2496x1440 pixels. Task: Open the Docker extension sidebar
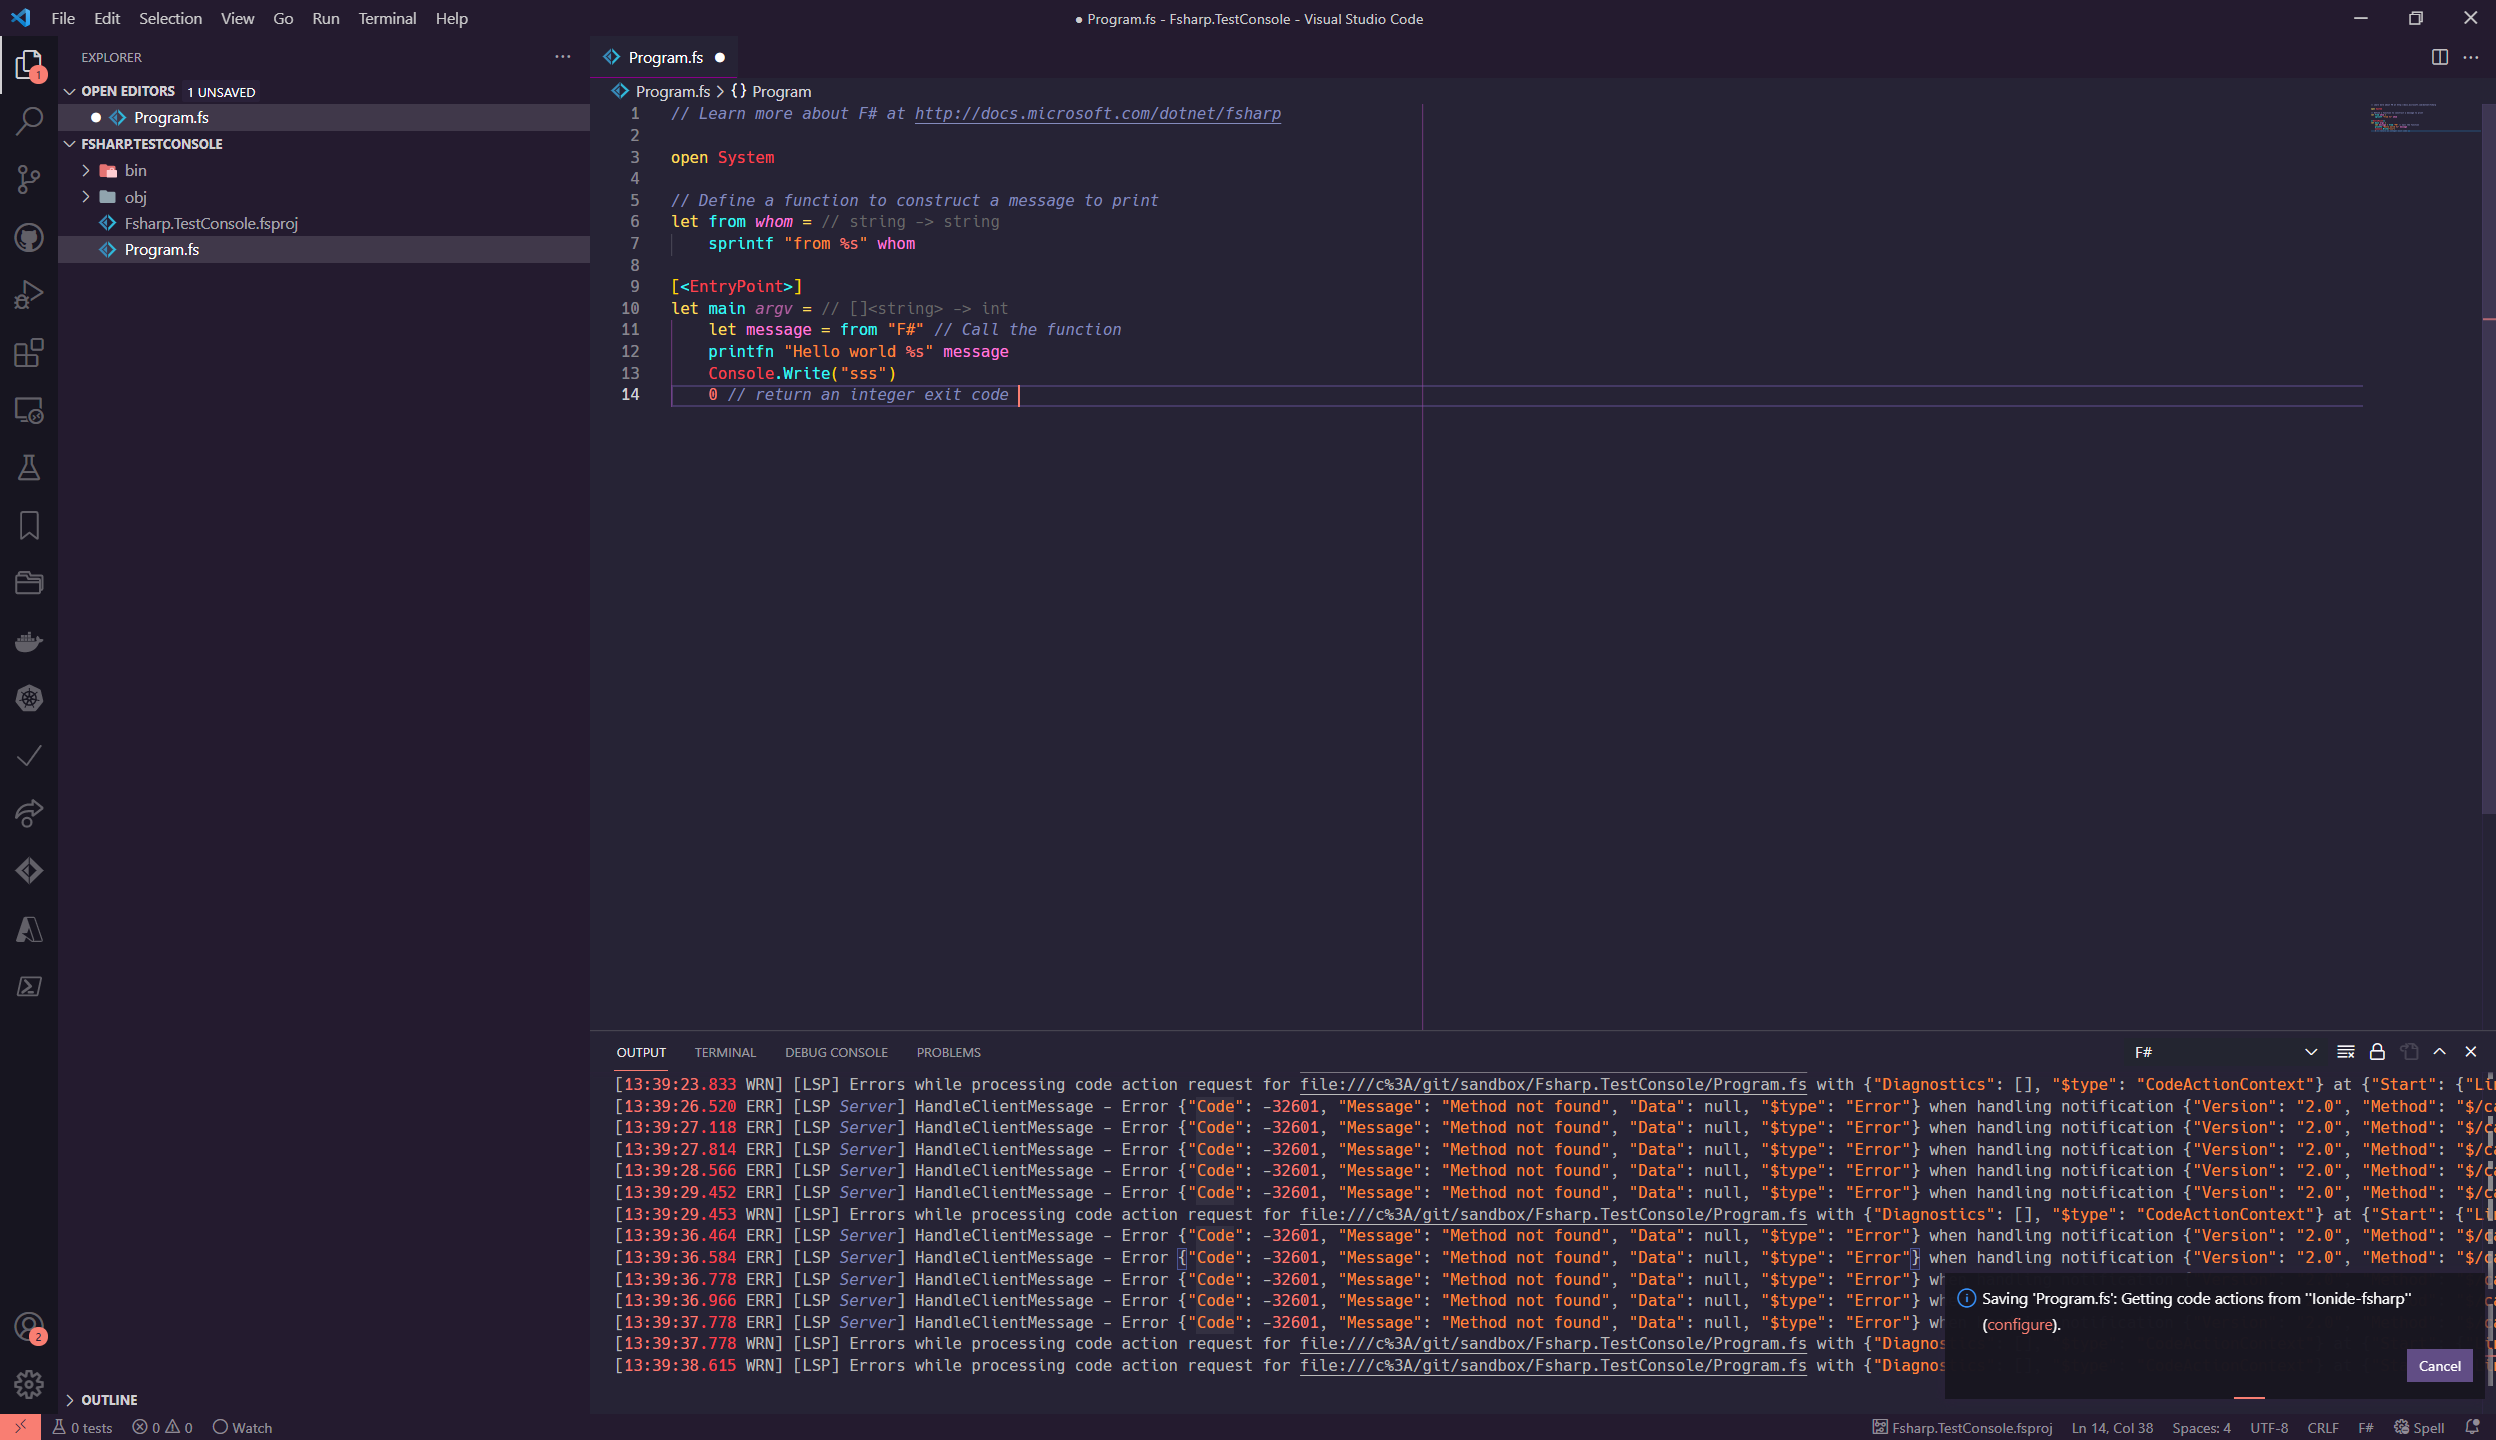29,641
